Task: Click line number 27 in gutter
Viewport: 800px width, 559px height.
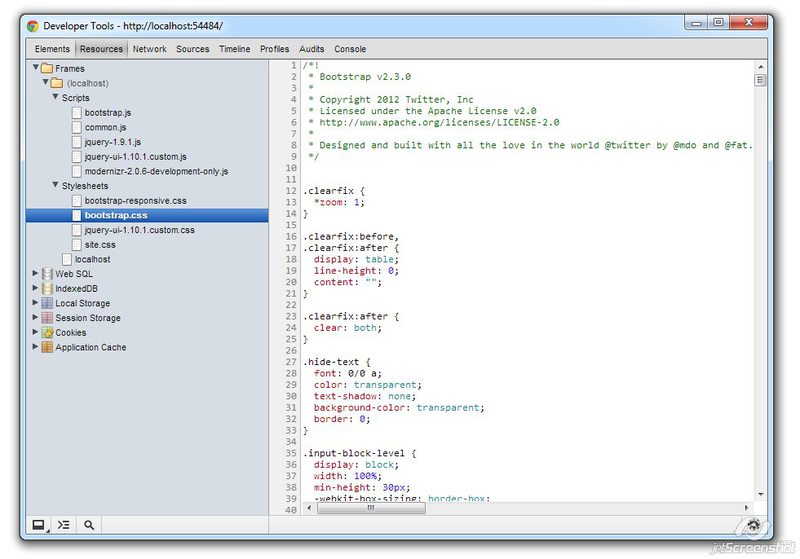Action: click(x=291, y=362)
